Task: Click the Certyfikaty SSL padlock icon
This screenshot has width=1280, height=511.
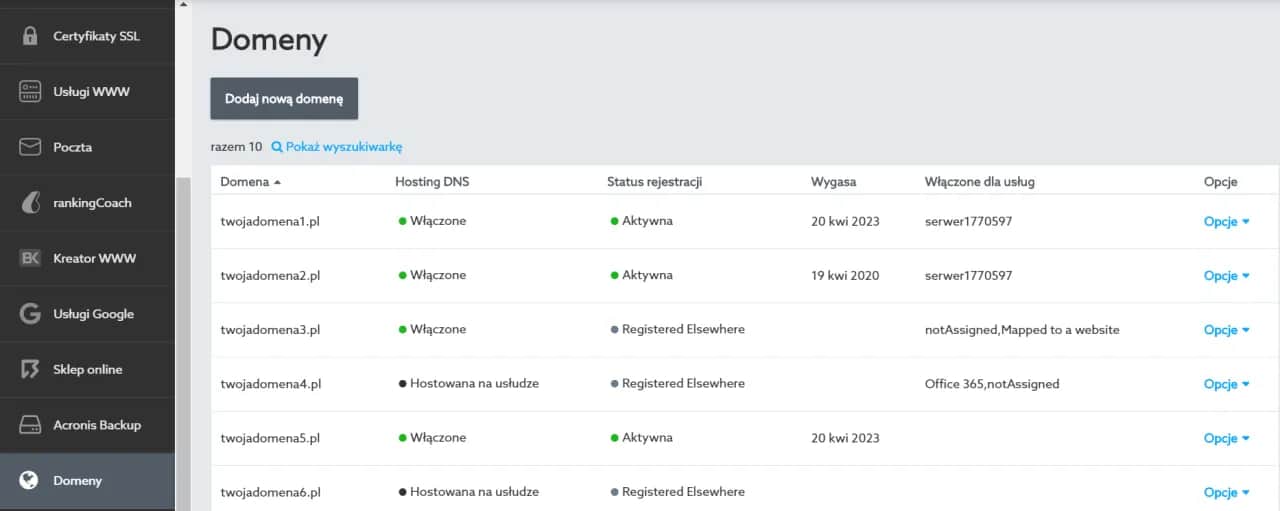Action: pyautogui.click(x=30, y=36)
